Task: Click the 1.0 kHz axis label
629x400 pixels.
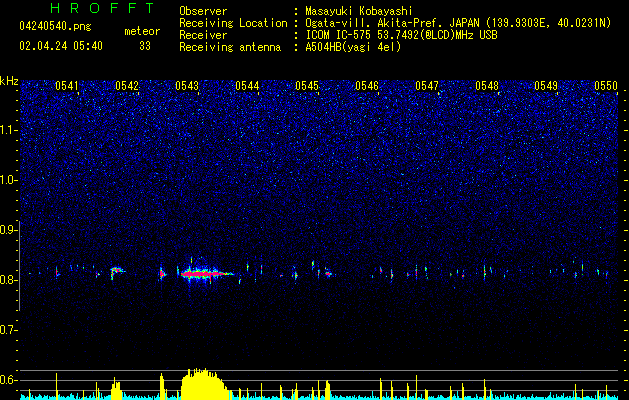Action: (9, 180)
